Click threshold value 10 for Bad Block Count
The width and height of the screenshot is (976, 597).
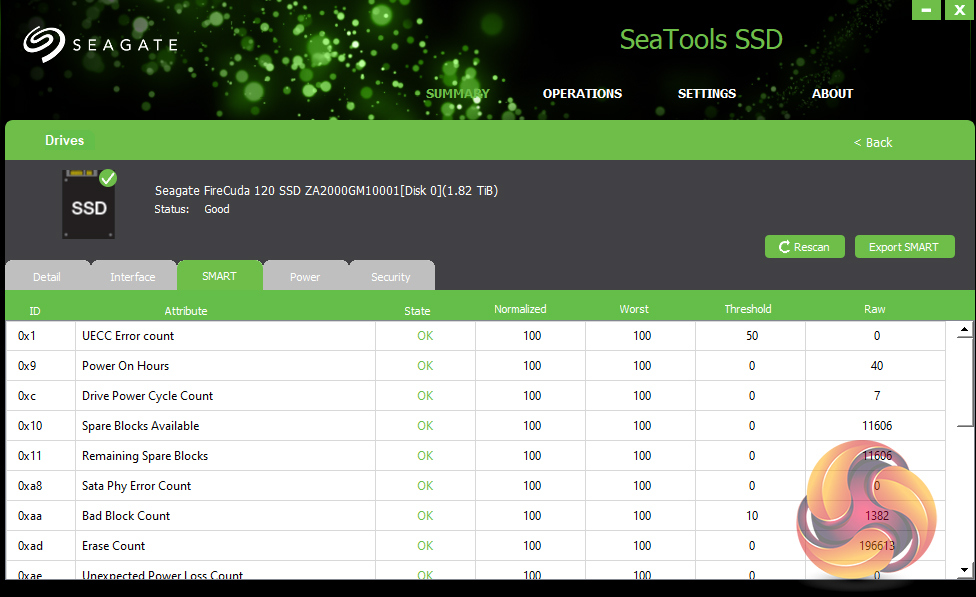[x=752, y=515]
